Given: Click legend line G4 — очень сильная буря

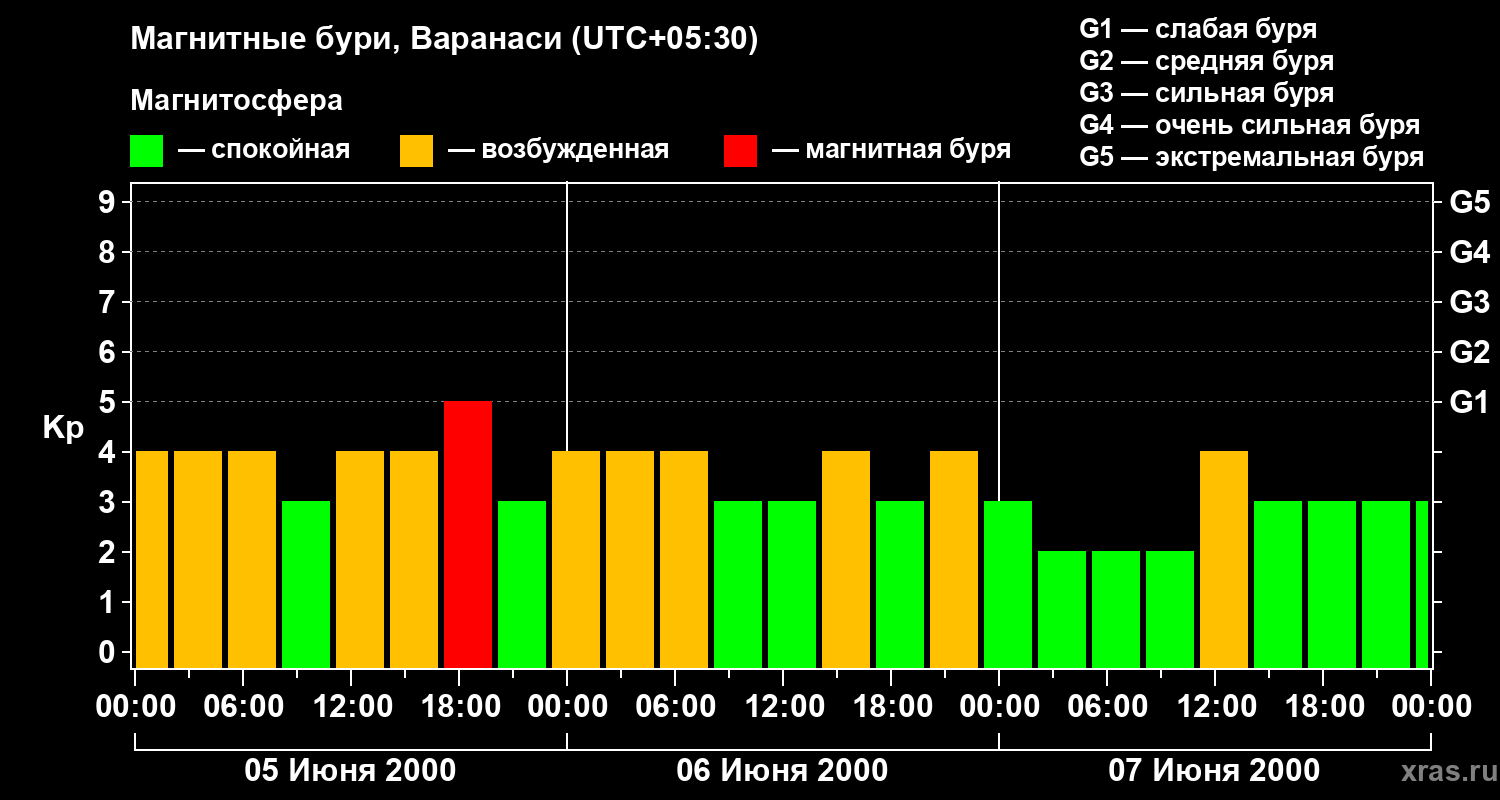Looking at the screenshot, I should [1249, 125].
